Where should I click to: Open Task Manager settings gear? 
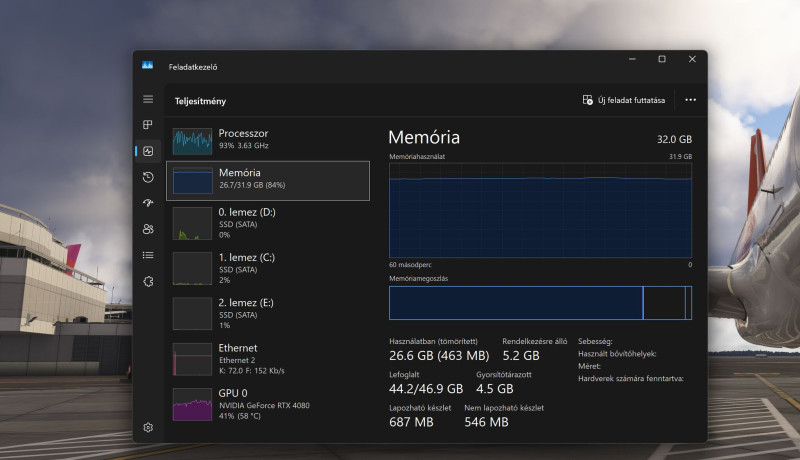148,427
